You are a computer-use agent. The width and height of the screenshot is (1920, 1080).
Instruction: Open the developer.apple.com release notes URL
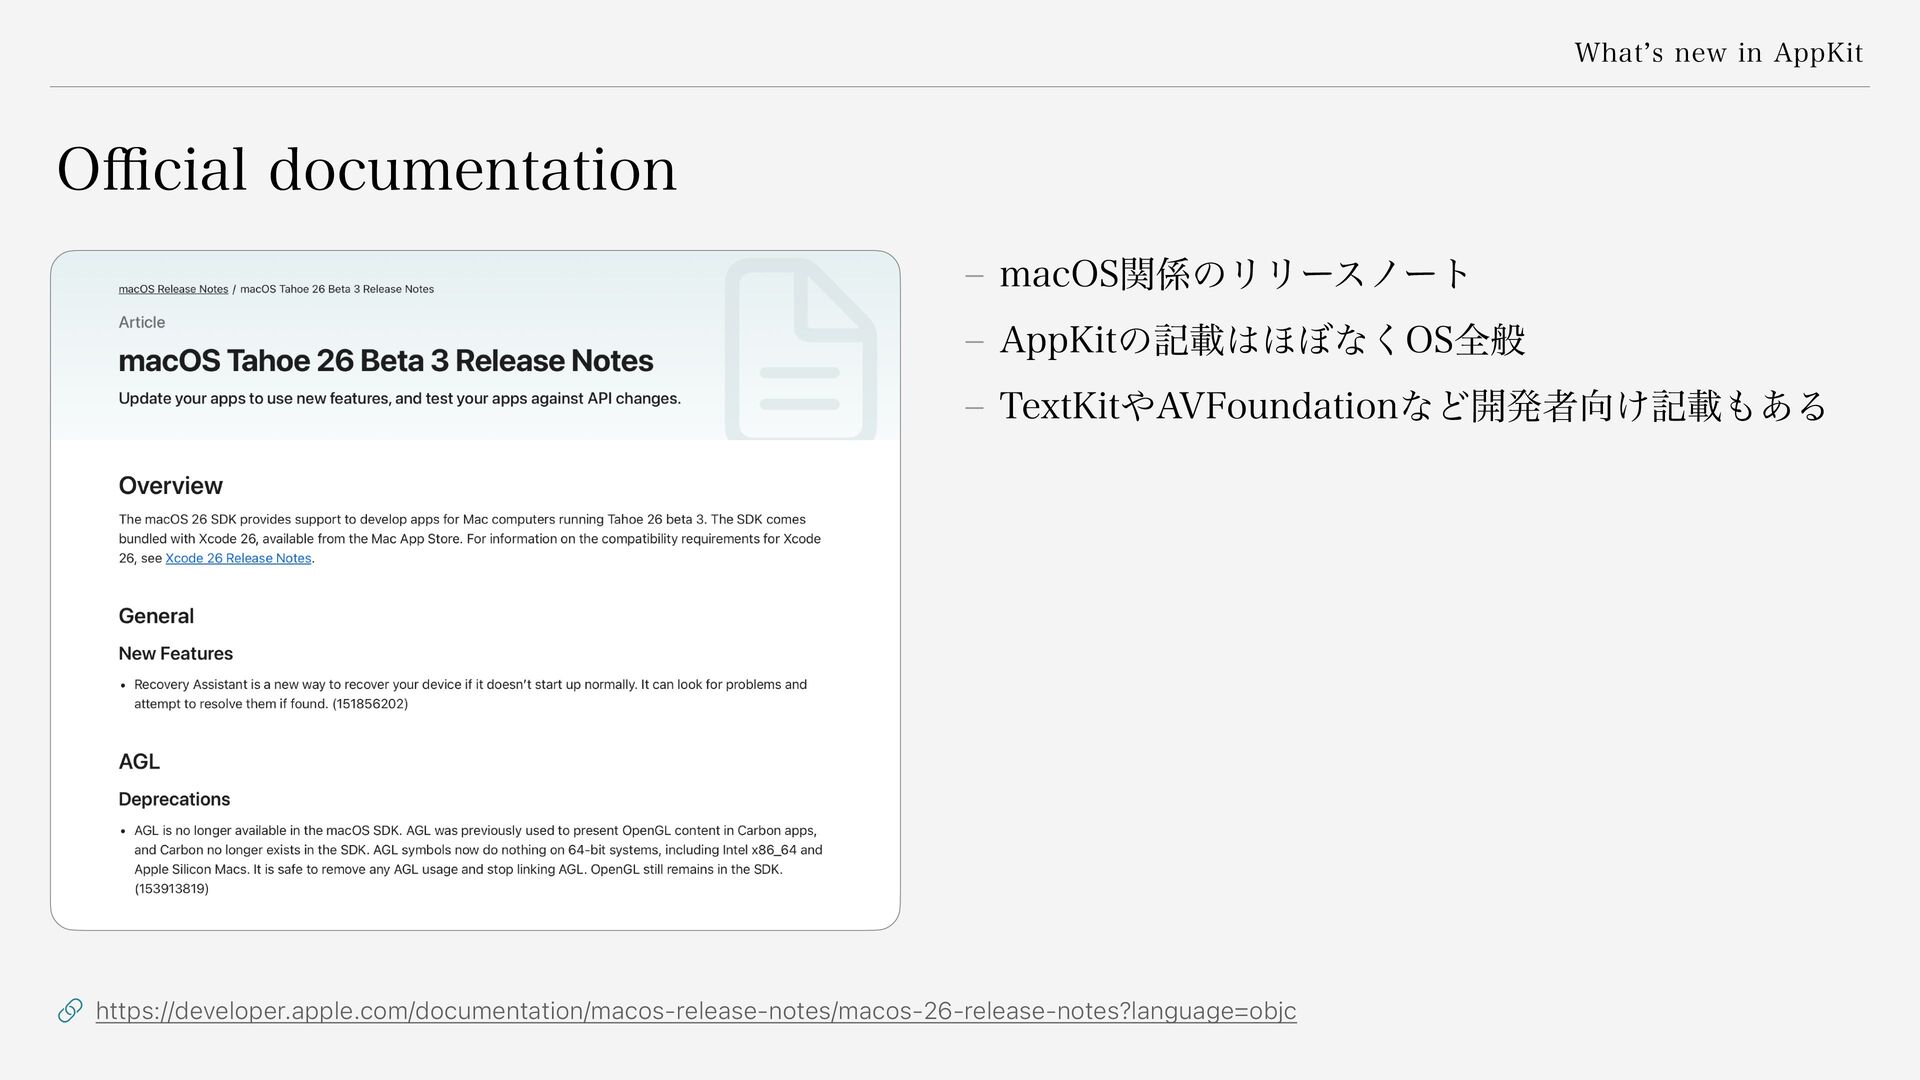tap(696, 1011)
